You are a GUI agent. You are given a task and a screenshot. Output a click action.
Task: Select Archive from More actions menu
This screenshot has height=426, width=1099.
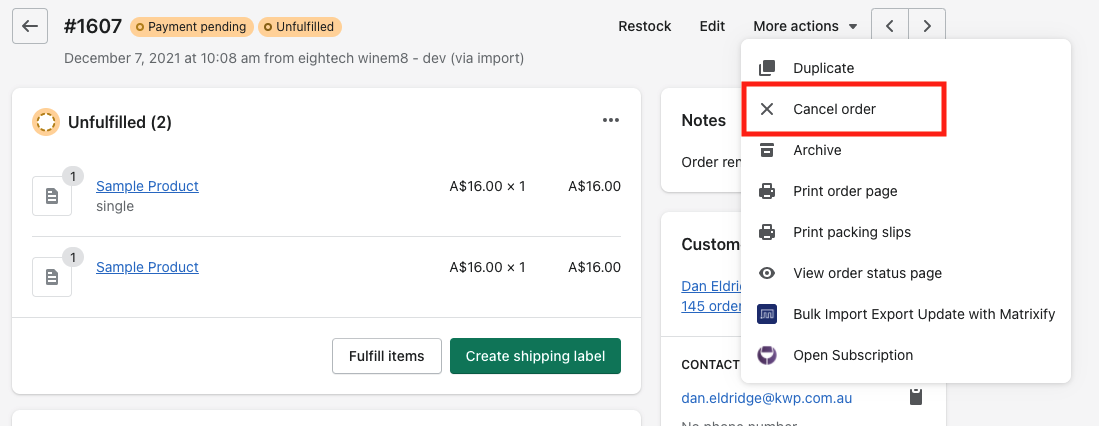(906, 150)
